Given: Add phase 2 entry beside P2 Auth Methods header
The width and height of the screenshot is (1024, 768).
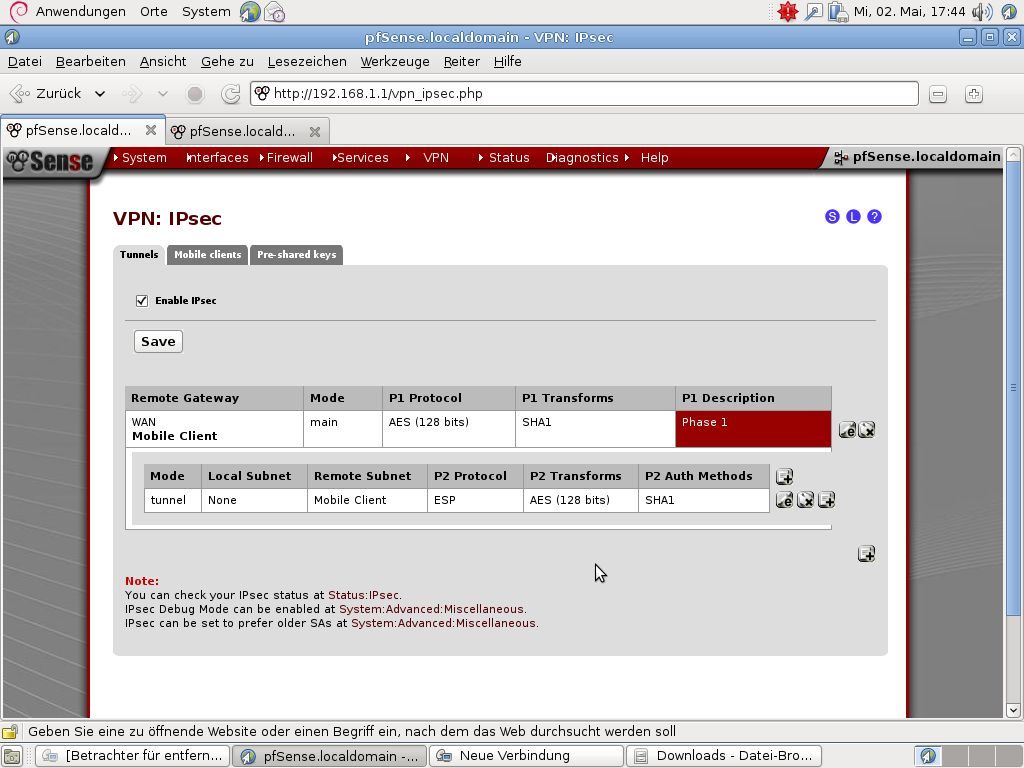Looking at the screenshot, I should [784, 476].
